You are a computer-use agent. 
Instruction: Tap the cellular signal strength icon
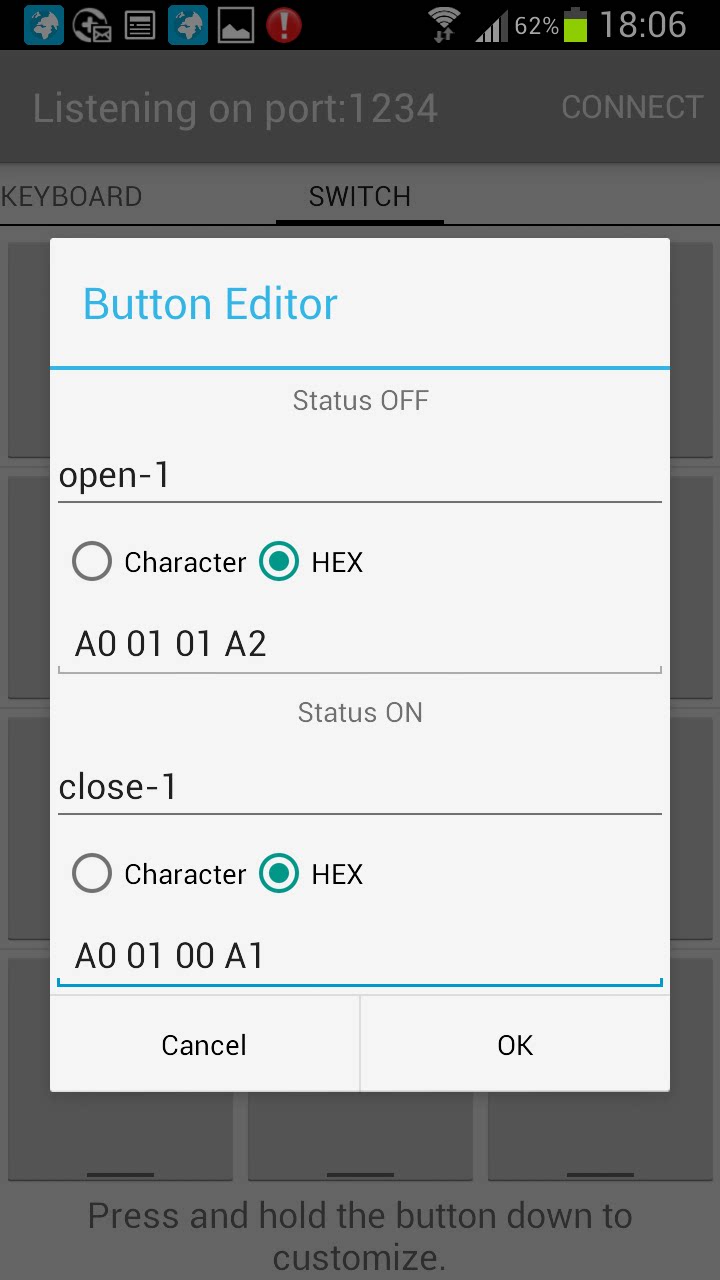[x=491, y=25]
